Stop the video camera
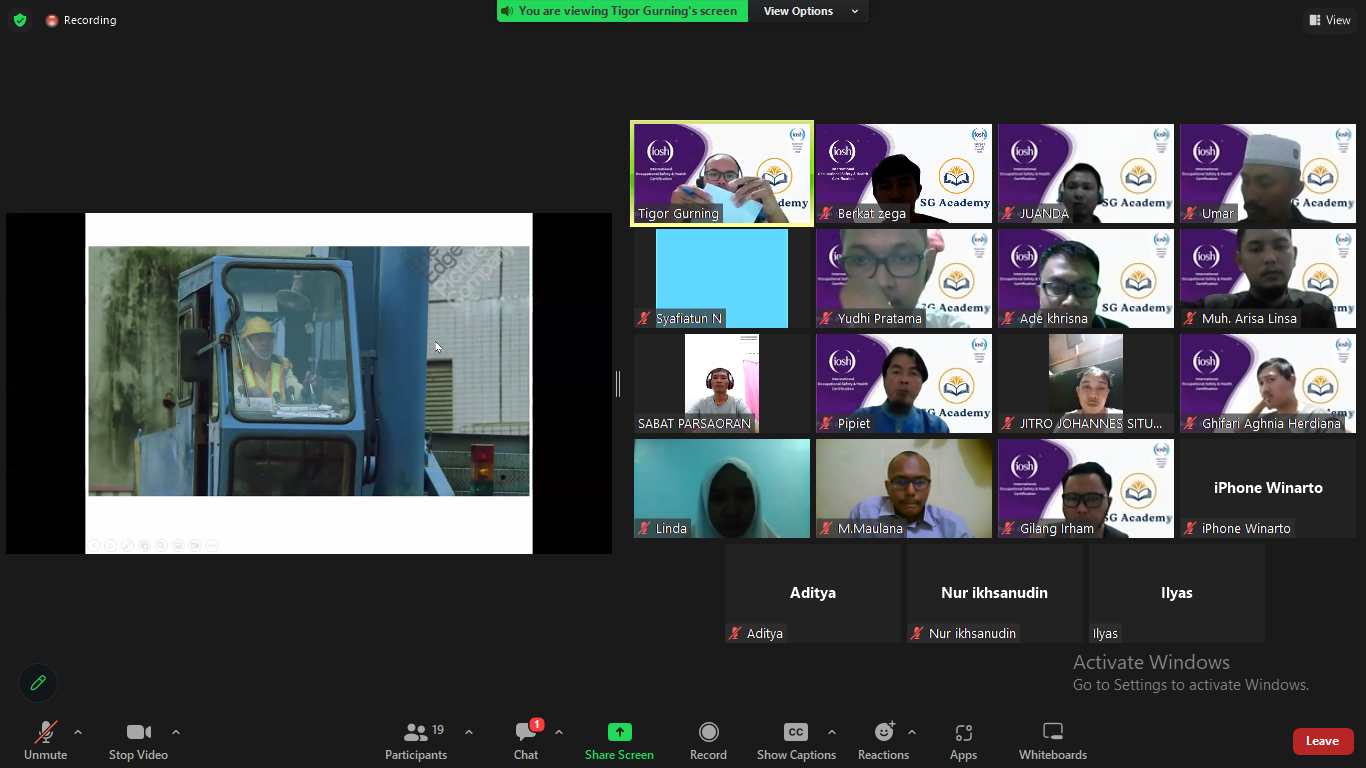 (138, 741)
